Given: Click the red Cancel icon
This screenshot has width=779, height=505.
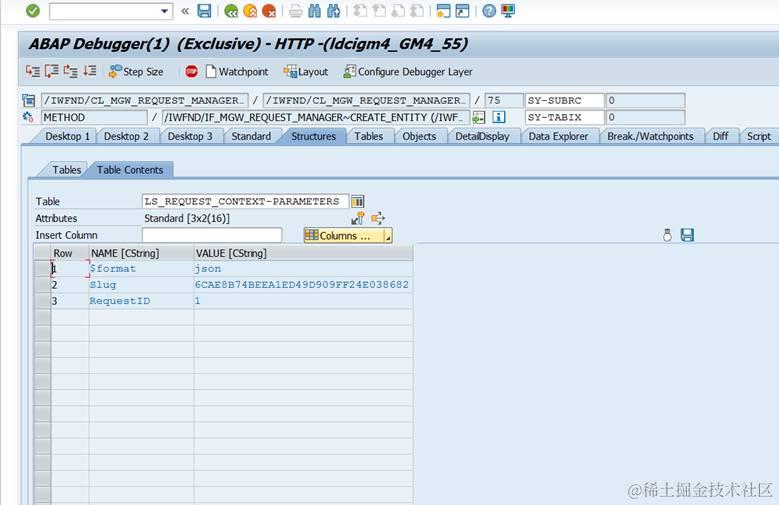Looking at the screenshot, I should pyautogui.click(x=269, y=11).
